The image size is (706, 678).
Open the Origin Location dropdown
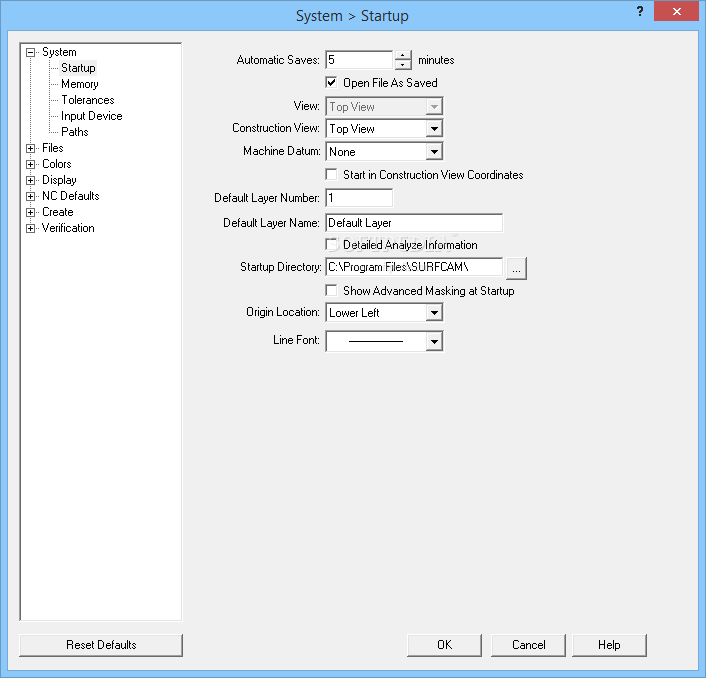434,313
